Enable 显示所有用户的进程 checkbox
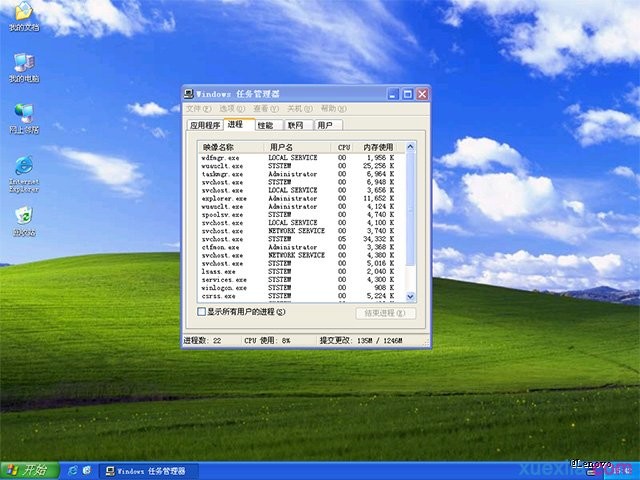 [201, 312]
